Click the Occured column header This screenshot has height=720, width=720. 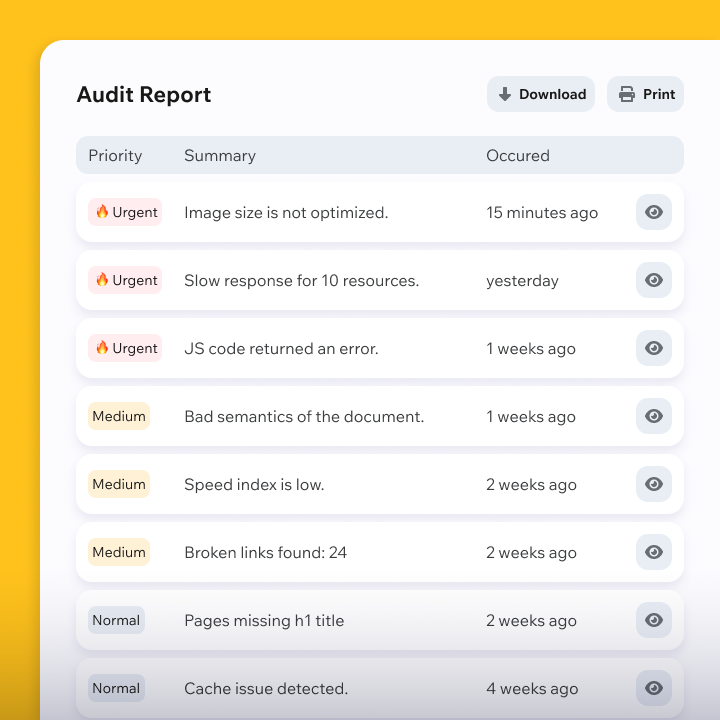tap(518, 155)
